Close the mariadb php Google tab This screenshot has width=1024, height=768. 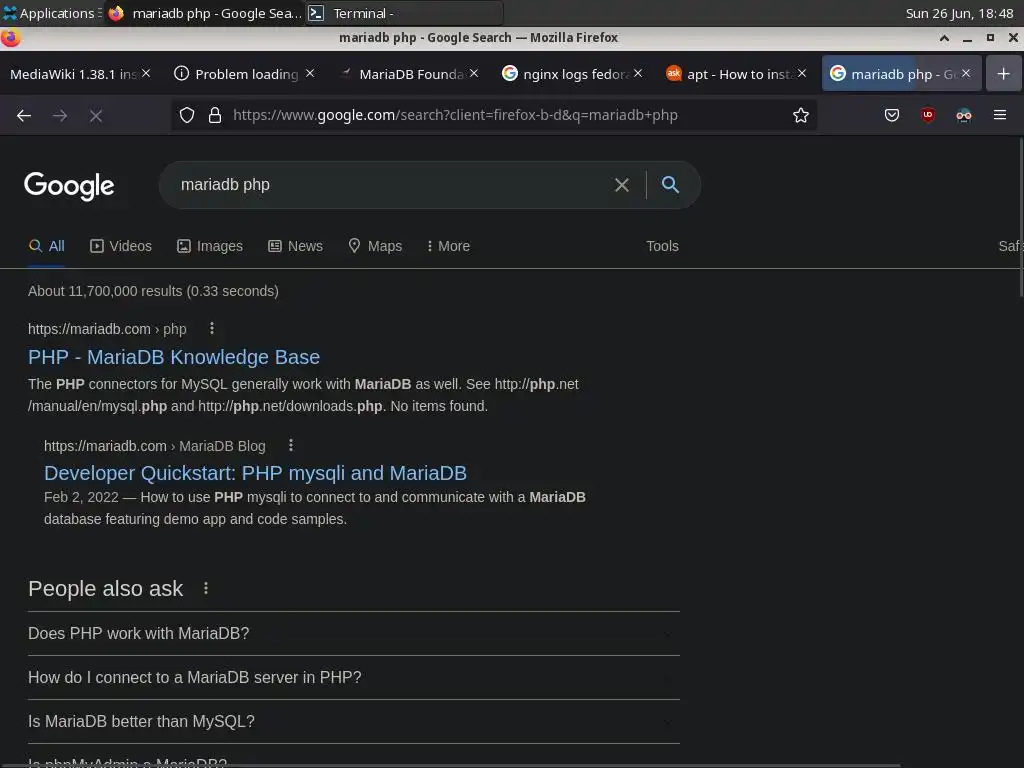[966, 73]
